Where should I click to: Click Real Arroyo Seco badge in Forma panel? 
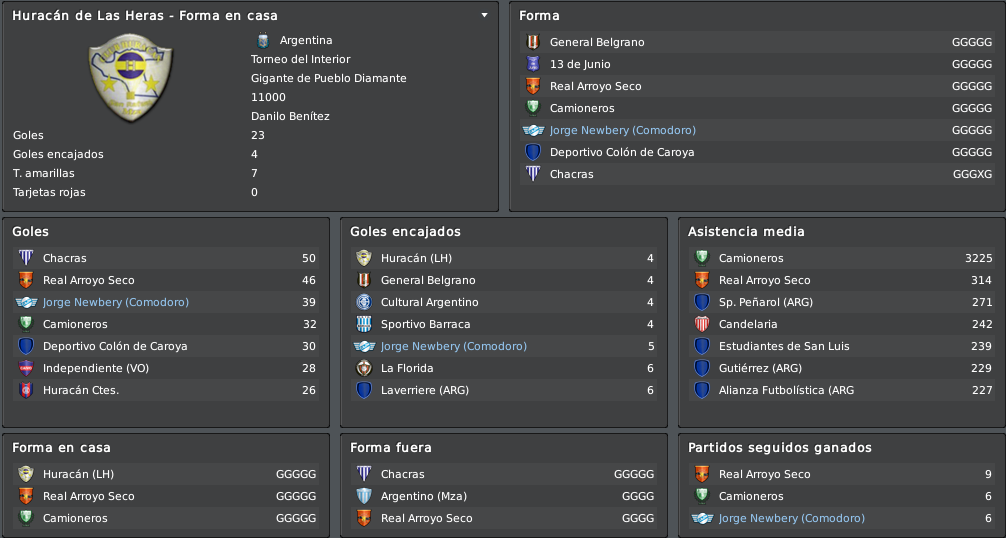(533, 86)
